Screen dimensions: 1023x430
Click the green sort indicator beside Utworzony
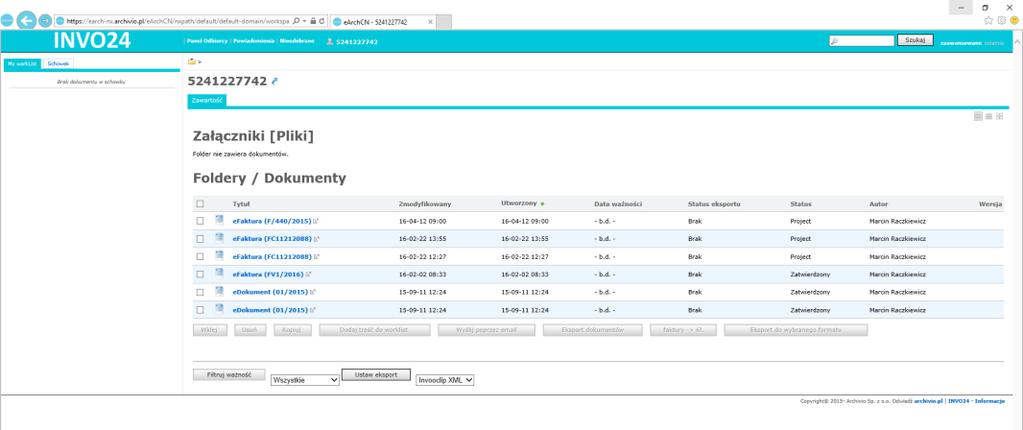[x=542, y=204]
